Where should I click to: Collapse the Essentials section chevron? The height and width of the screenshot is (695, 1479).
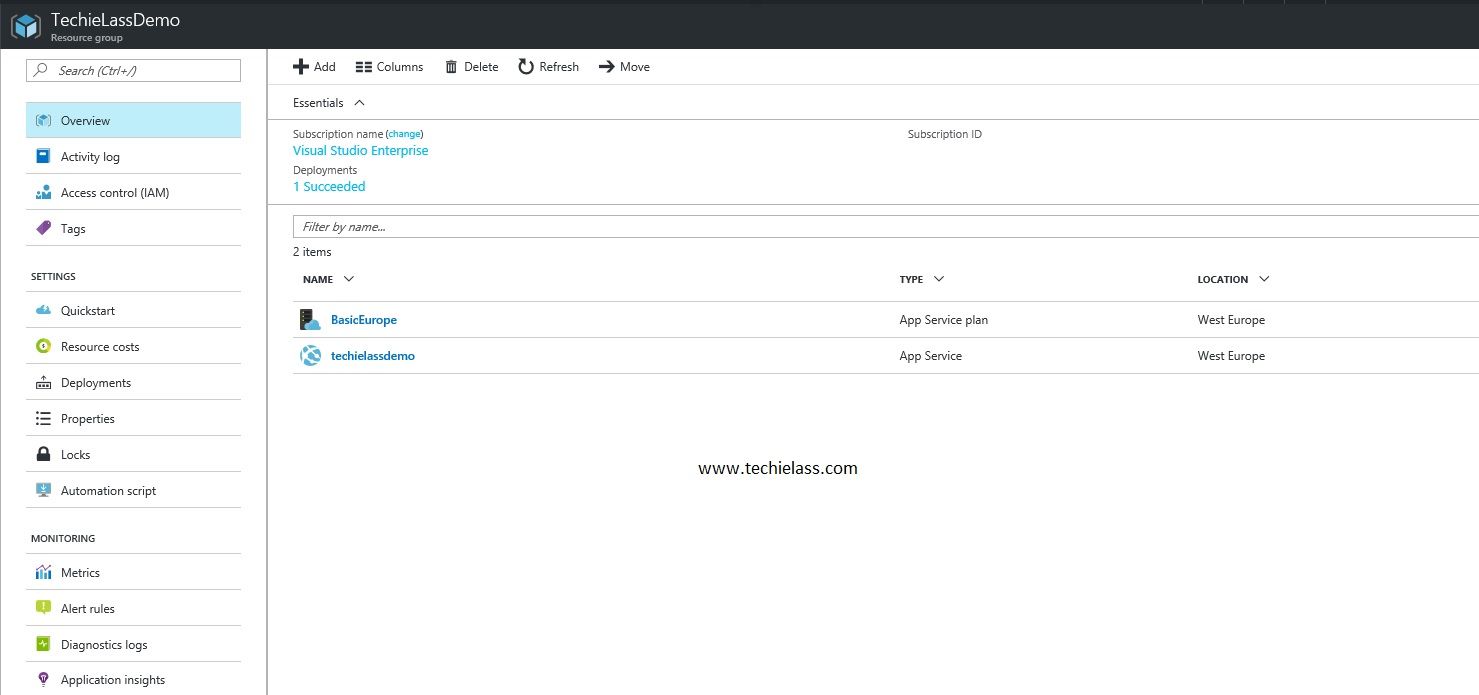[360, 102]
